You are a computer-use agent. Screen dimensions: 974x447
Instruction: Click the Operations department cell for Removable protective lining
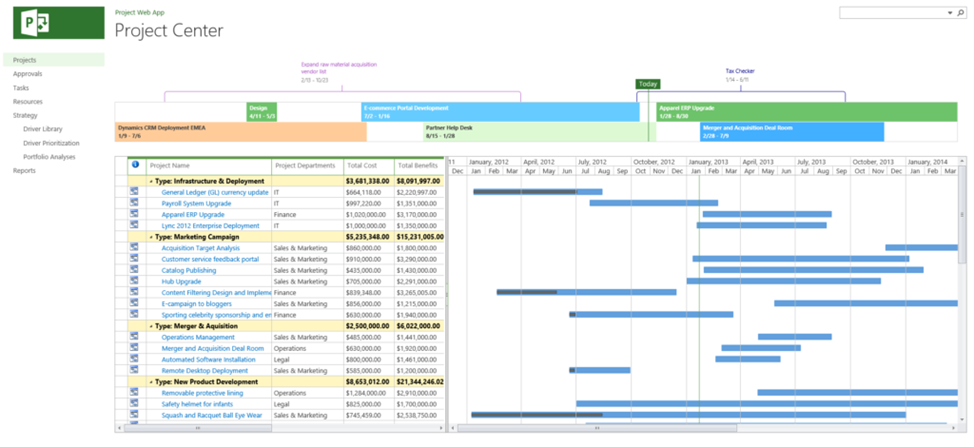[307, 393]
